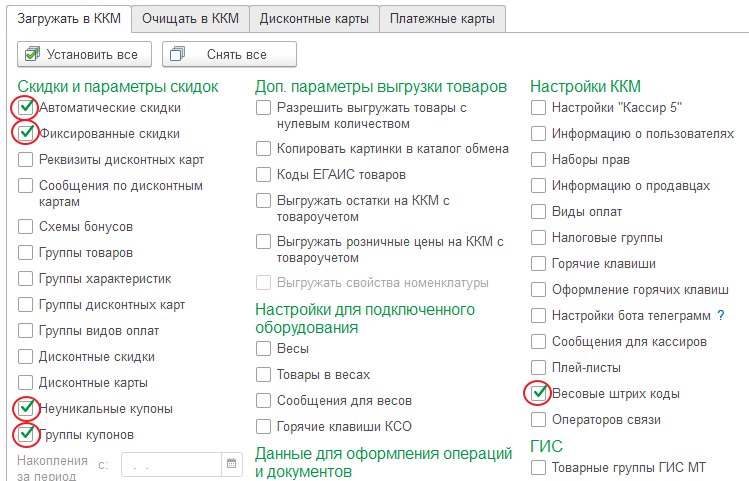Check Настройки "Кассир 5" checkbox
The height and width of the screenshot is (481, 749).
click(538, 107)
